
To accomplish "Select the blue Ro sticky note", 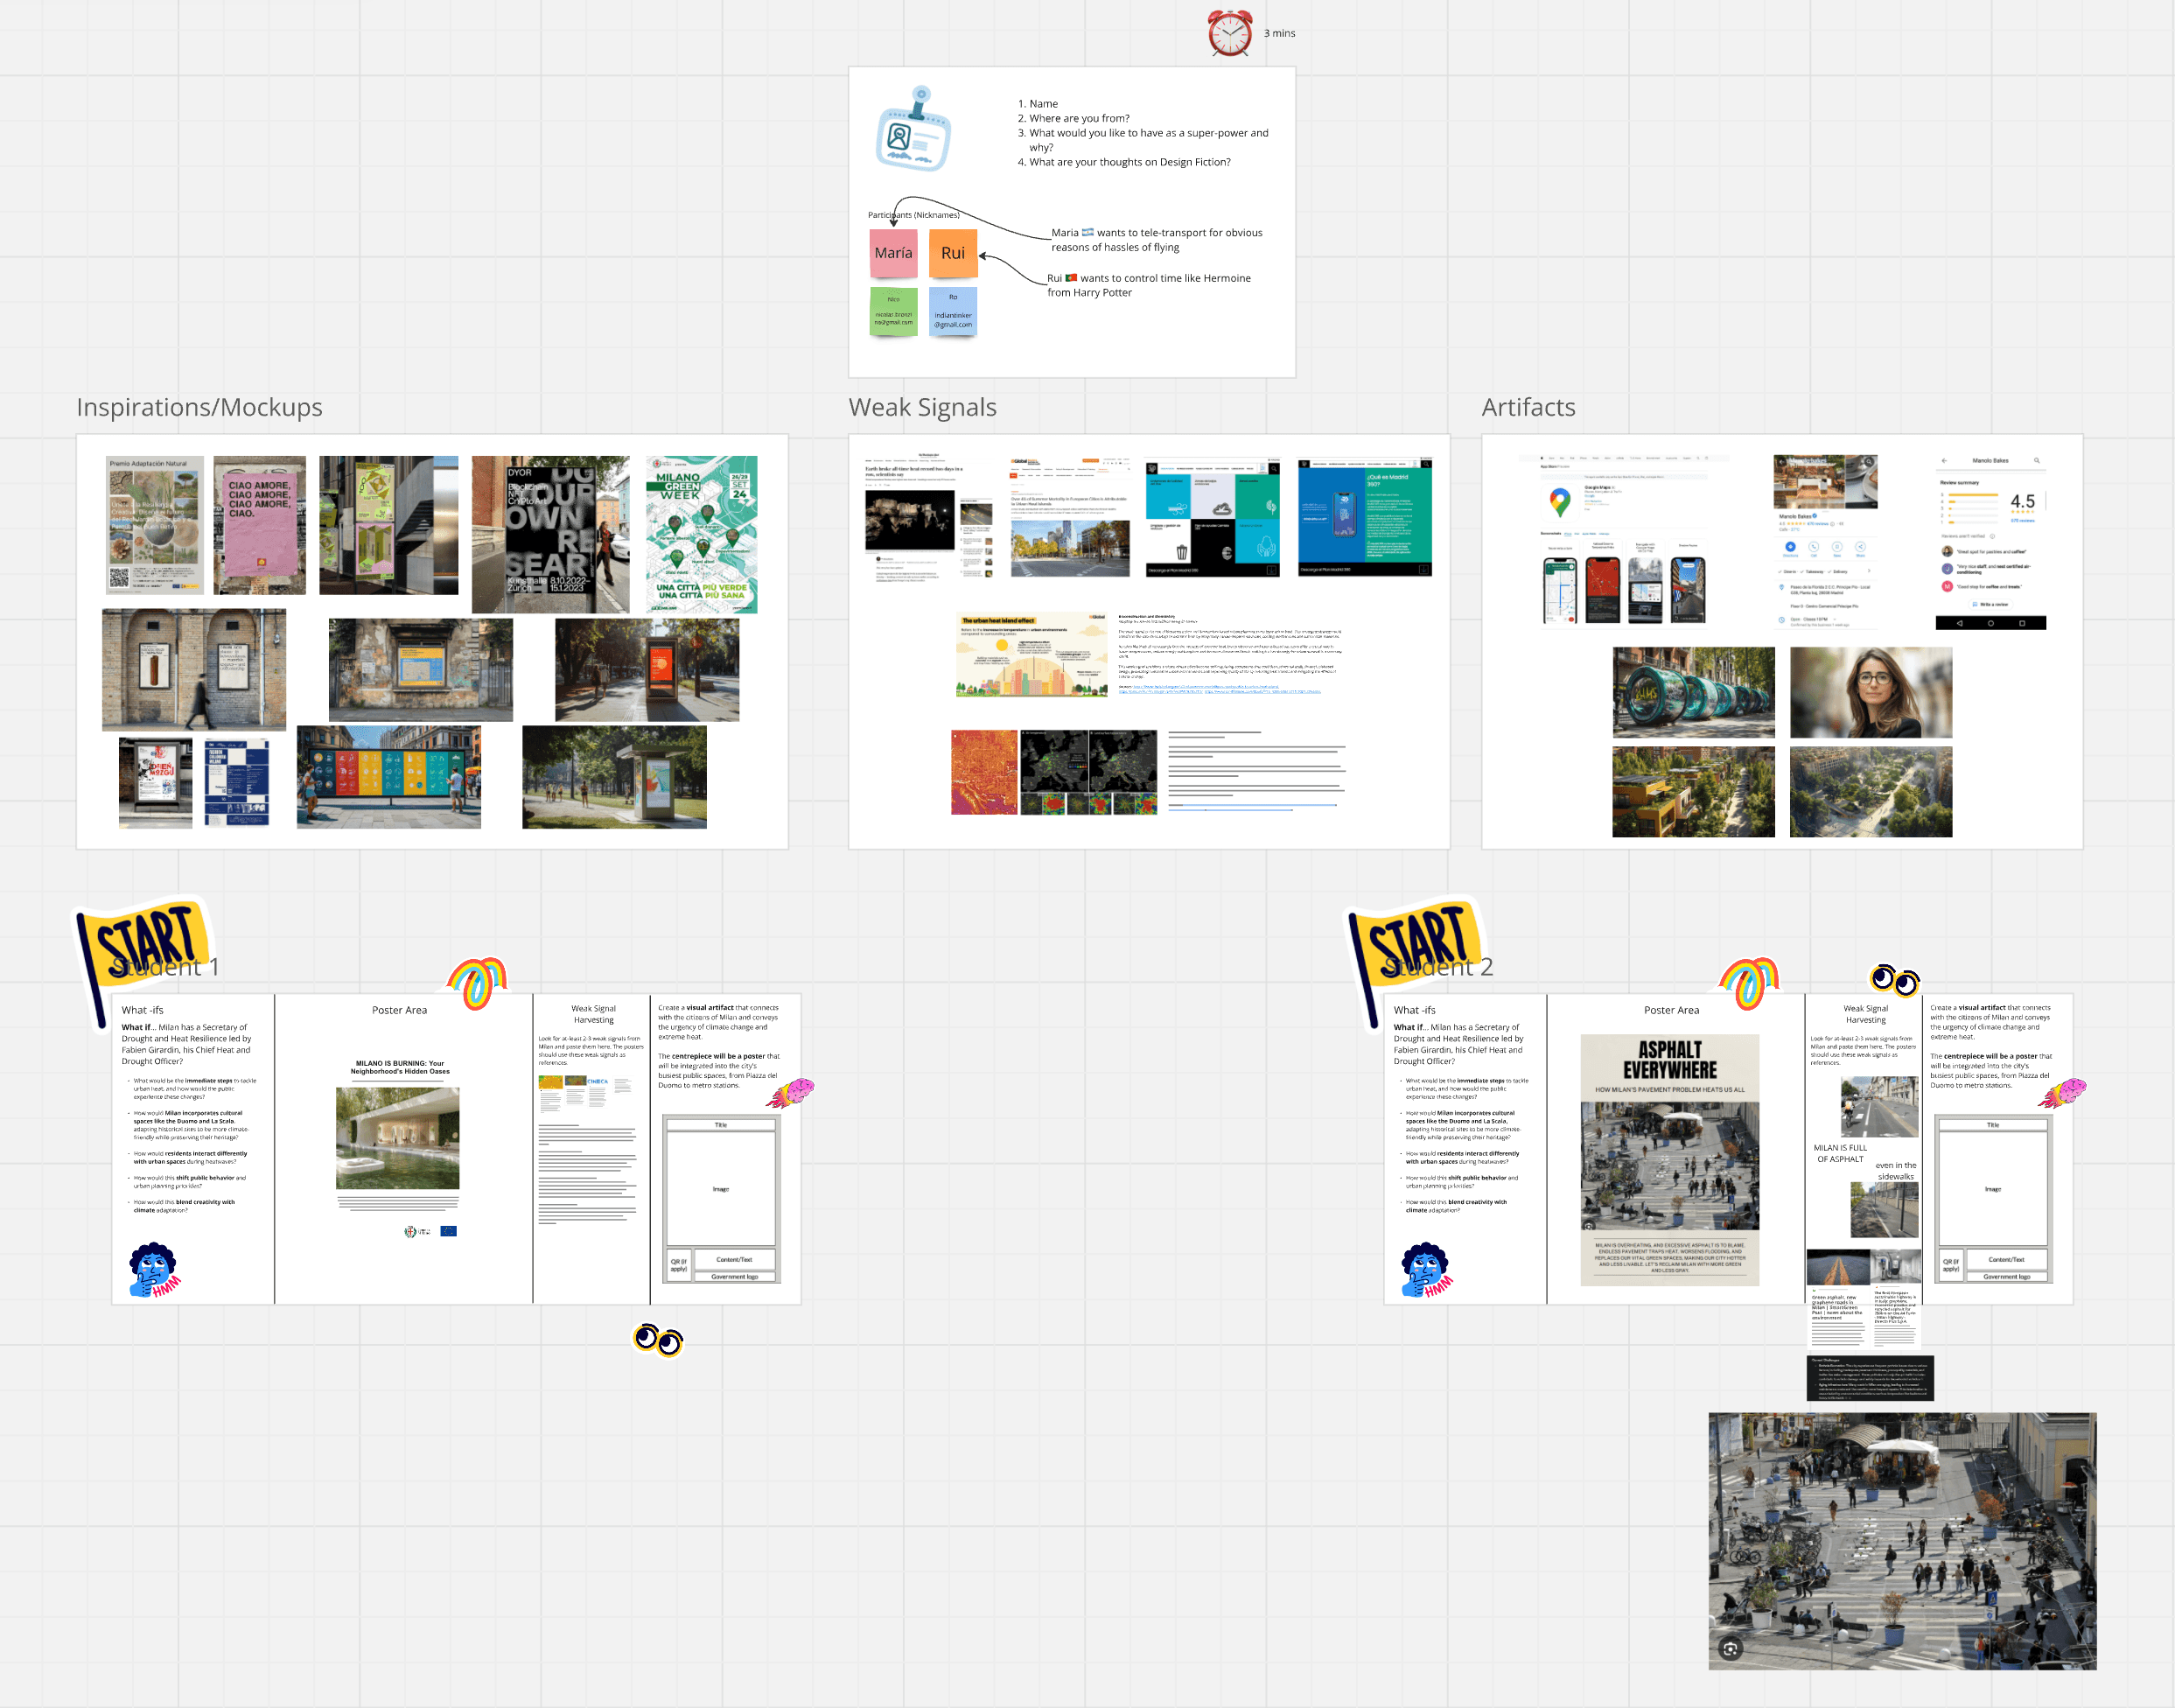I will tap(952, 311).
